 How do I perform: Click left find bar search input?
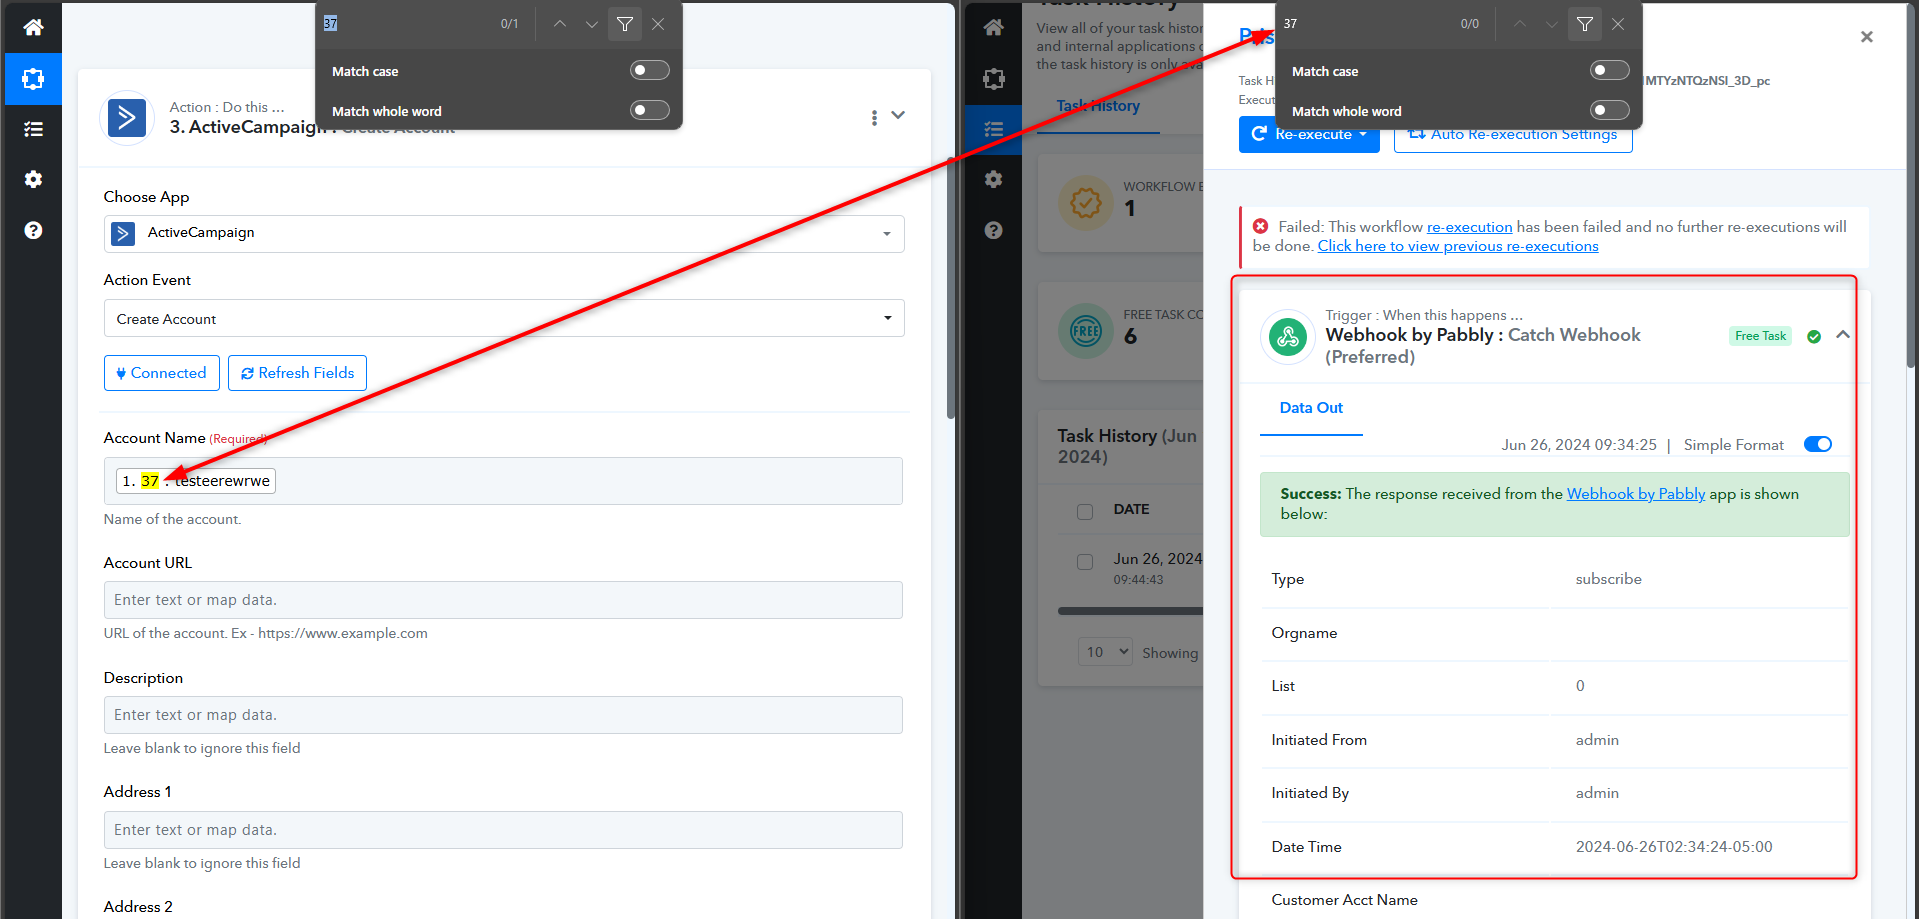click(x=405, y=24)
